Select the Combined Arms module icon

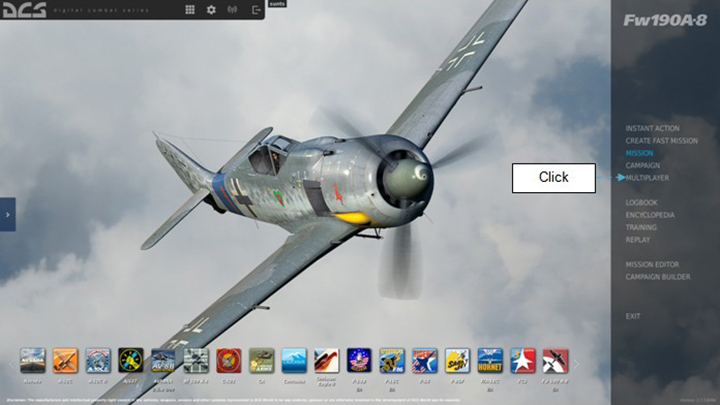[262, 360]
